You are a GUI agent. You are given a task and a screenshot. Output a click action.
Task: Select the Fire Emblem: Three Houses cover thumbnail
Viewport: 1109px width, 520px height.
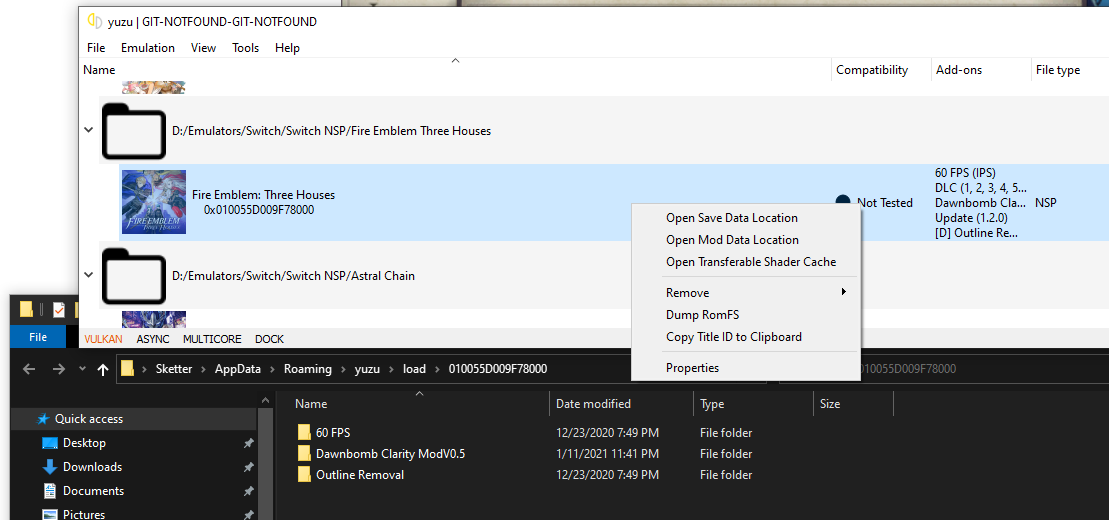point(153,202)
